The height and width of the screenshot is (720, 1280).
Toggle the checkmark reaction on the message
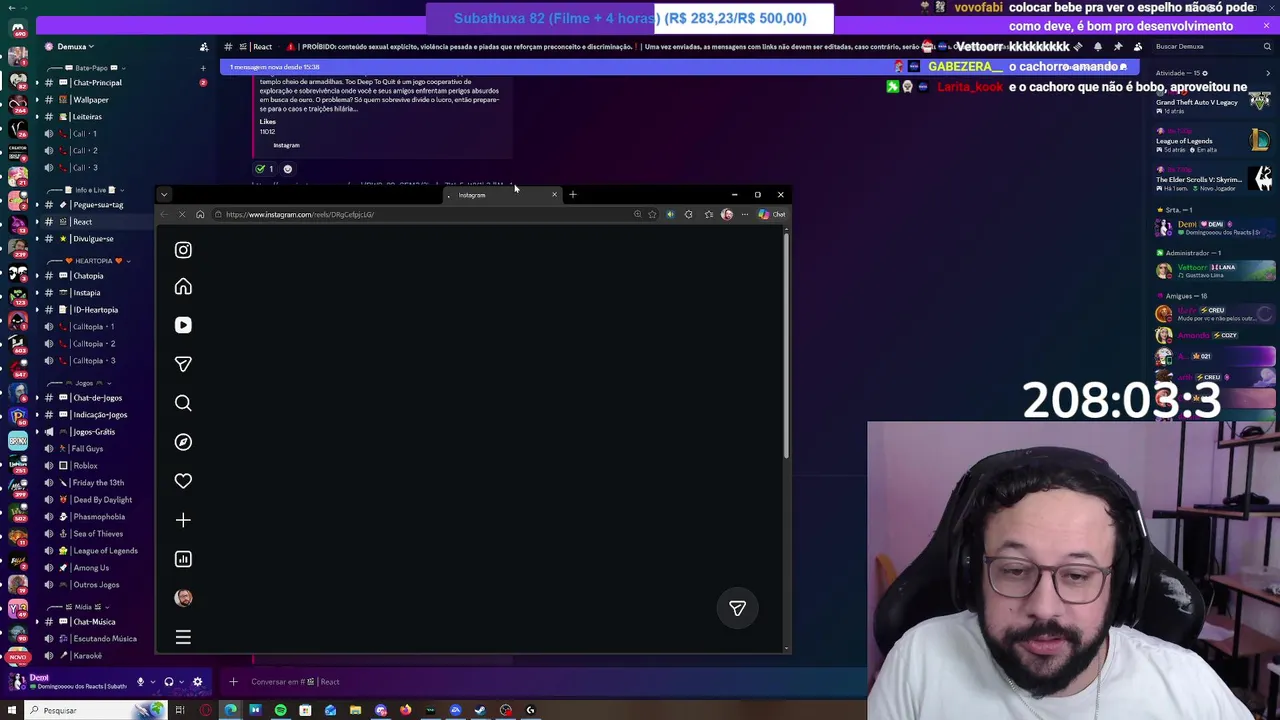(265, 169)
